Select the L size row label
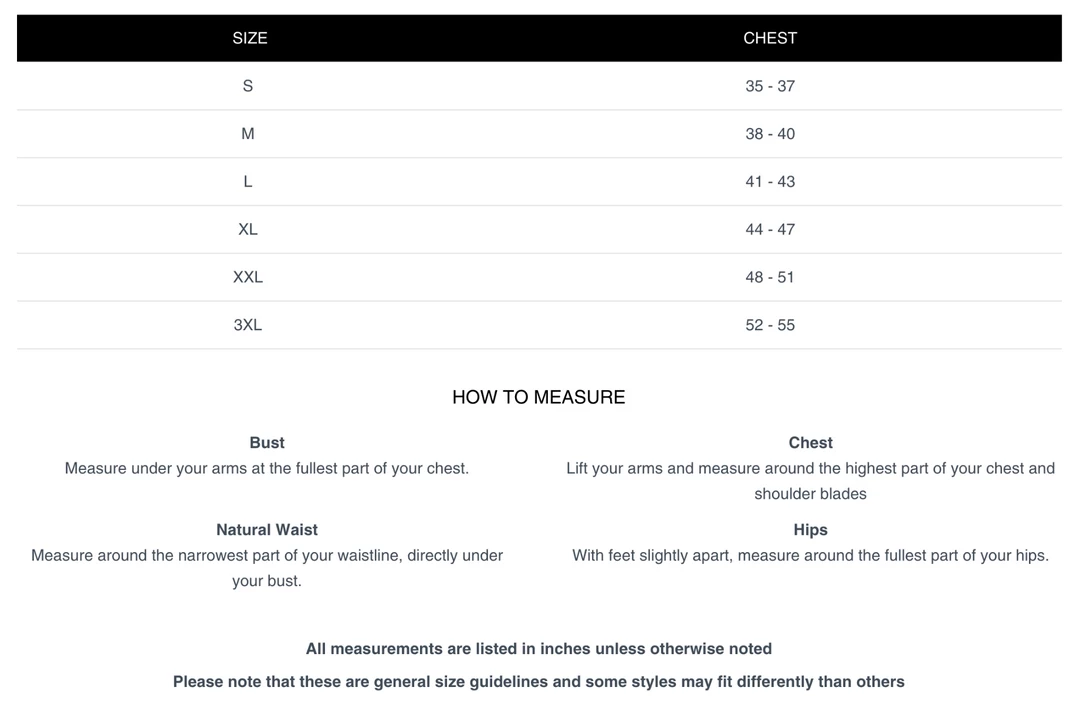Screen dimensions: 1080x704 pyautogui.click(x=248, y=182)
